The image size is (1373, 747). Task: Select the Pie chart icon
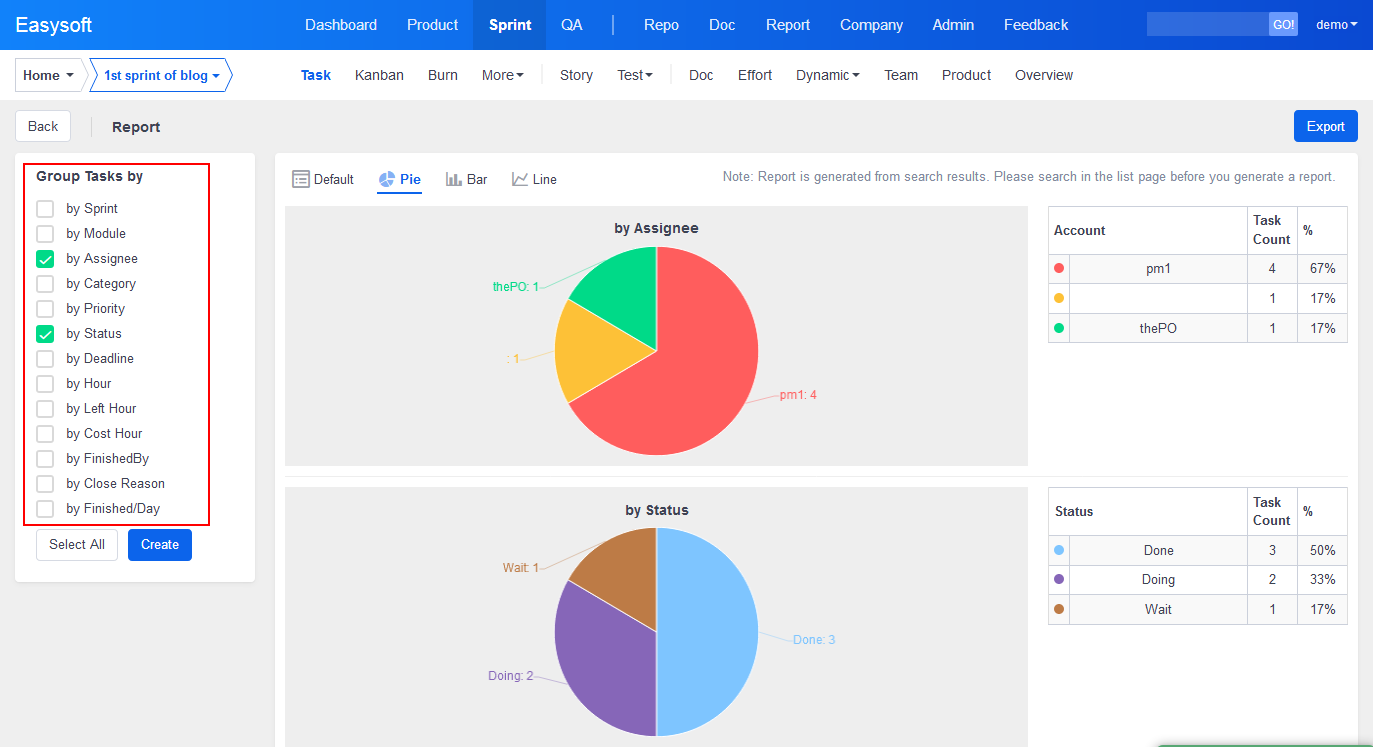click(387, 179)
